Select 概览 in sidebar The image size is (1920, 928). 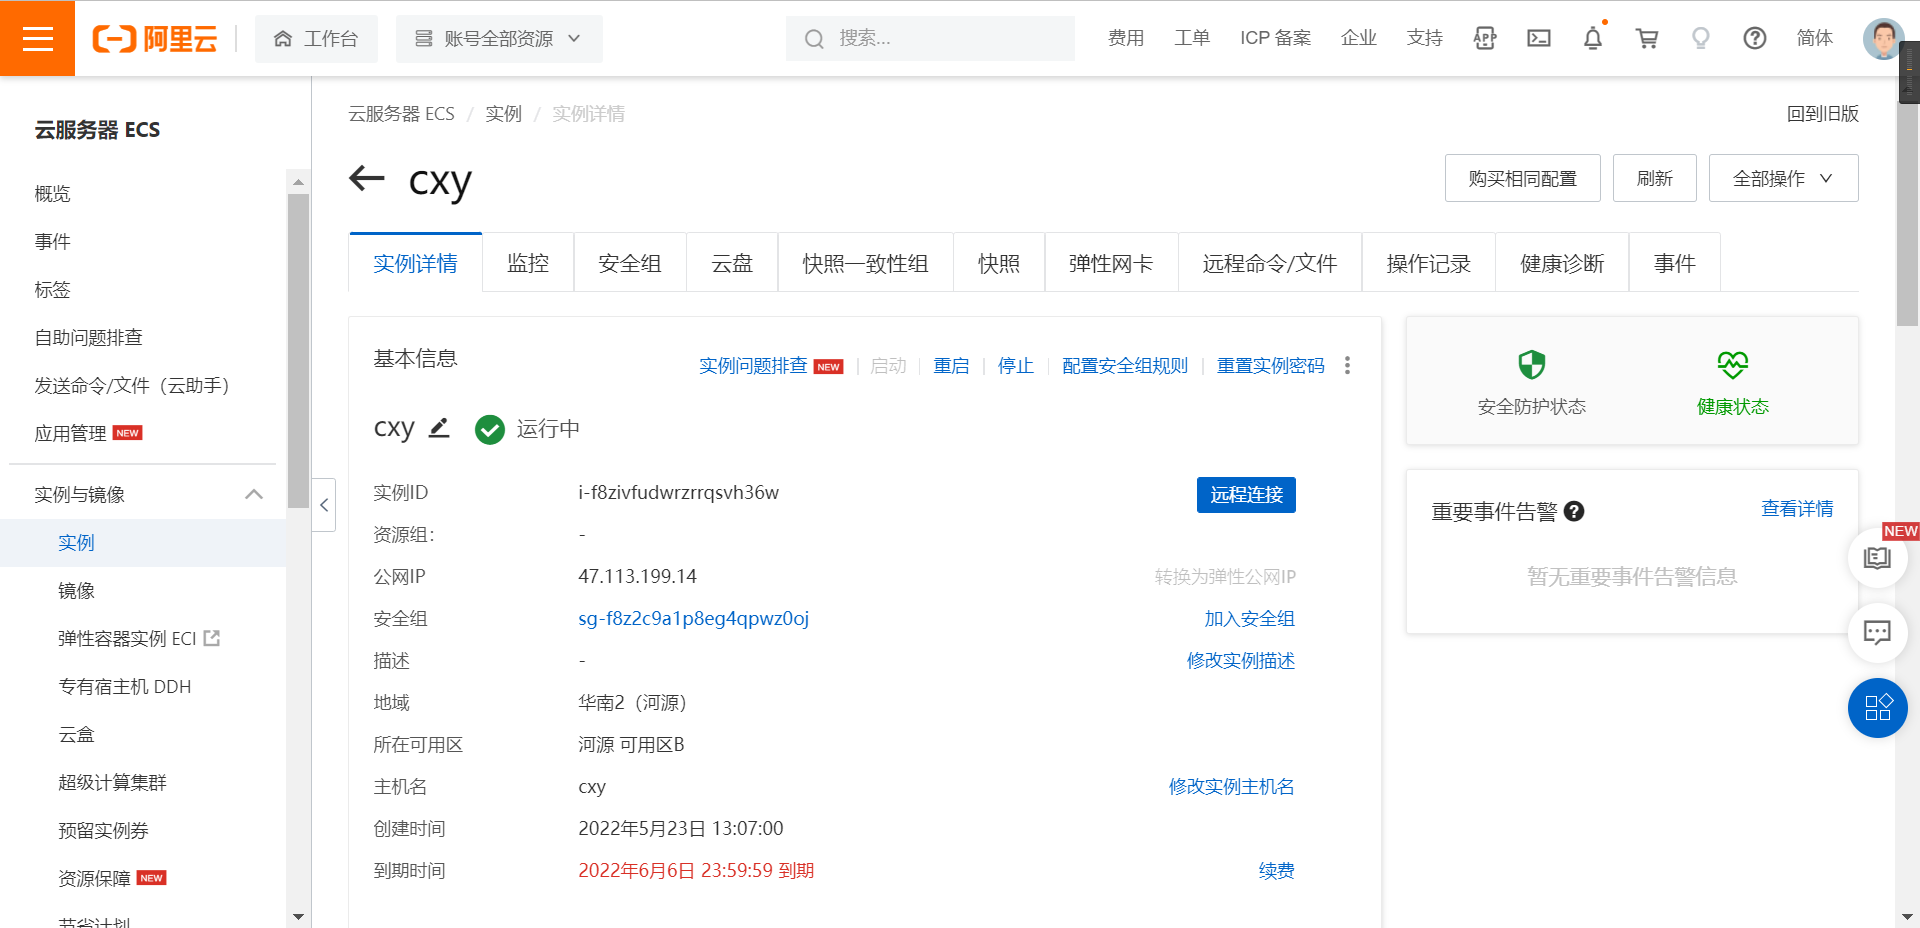52,193
